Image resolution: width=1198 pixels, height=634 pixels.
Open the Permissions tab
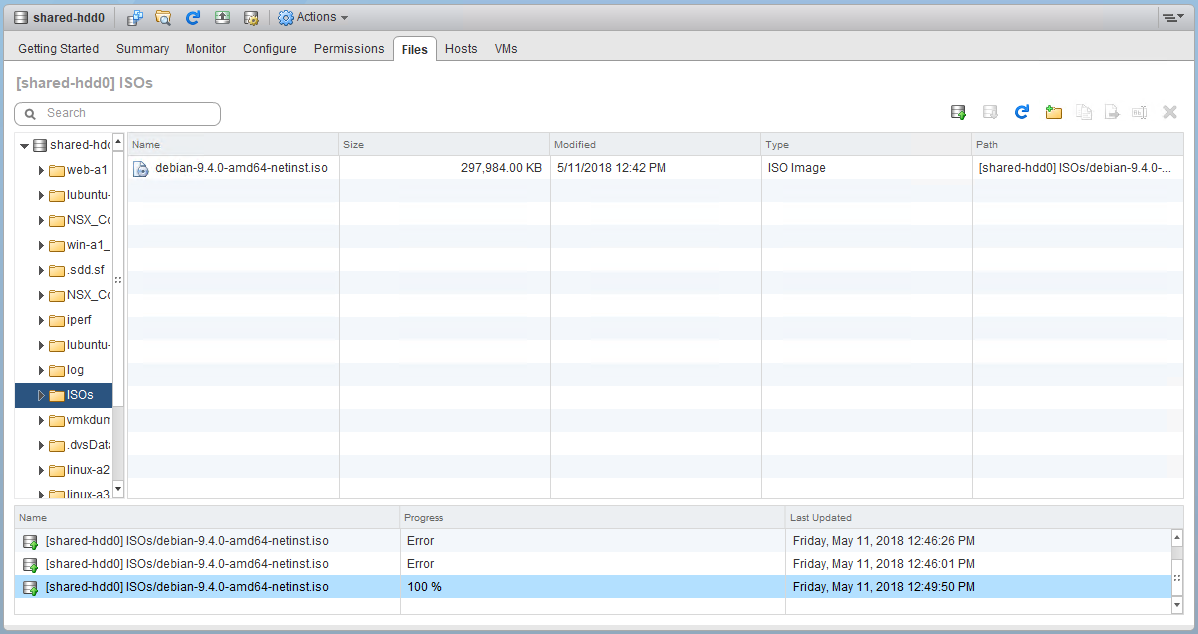click(349, 49)
